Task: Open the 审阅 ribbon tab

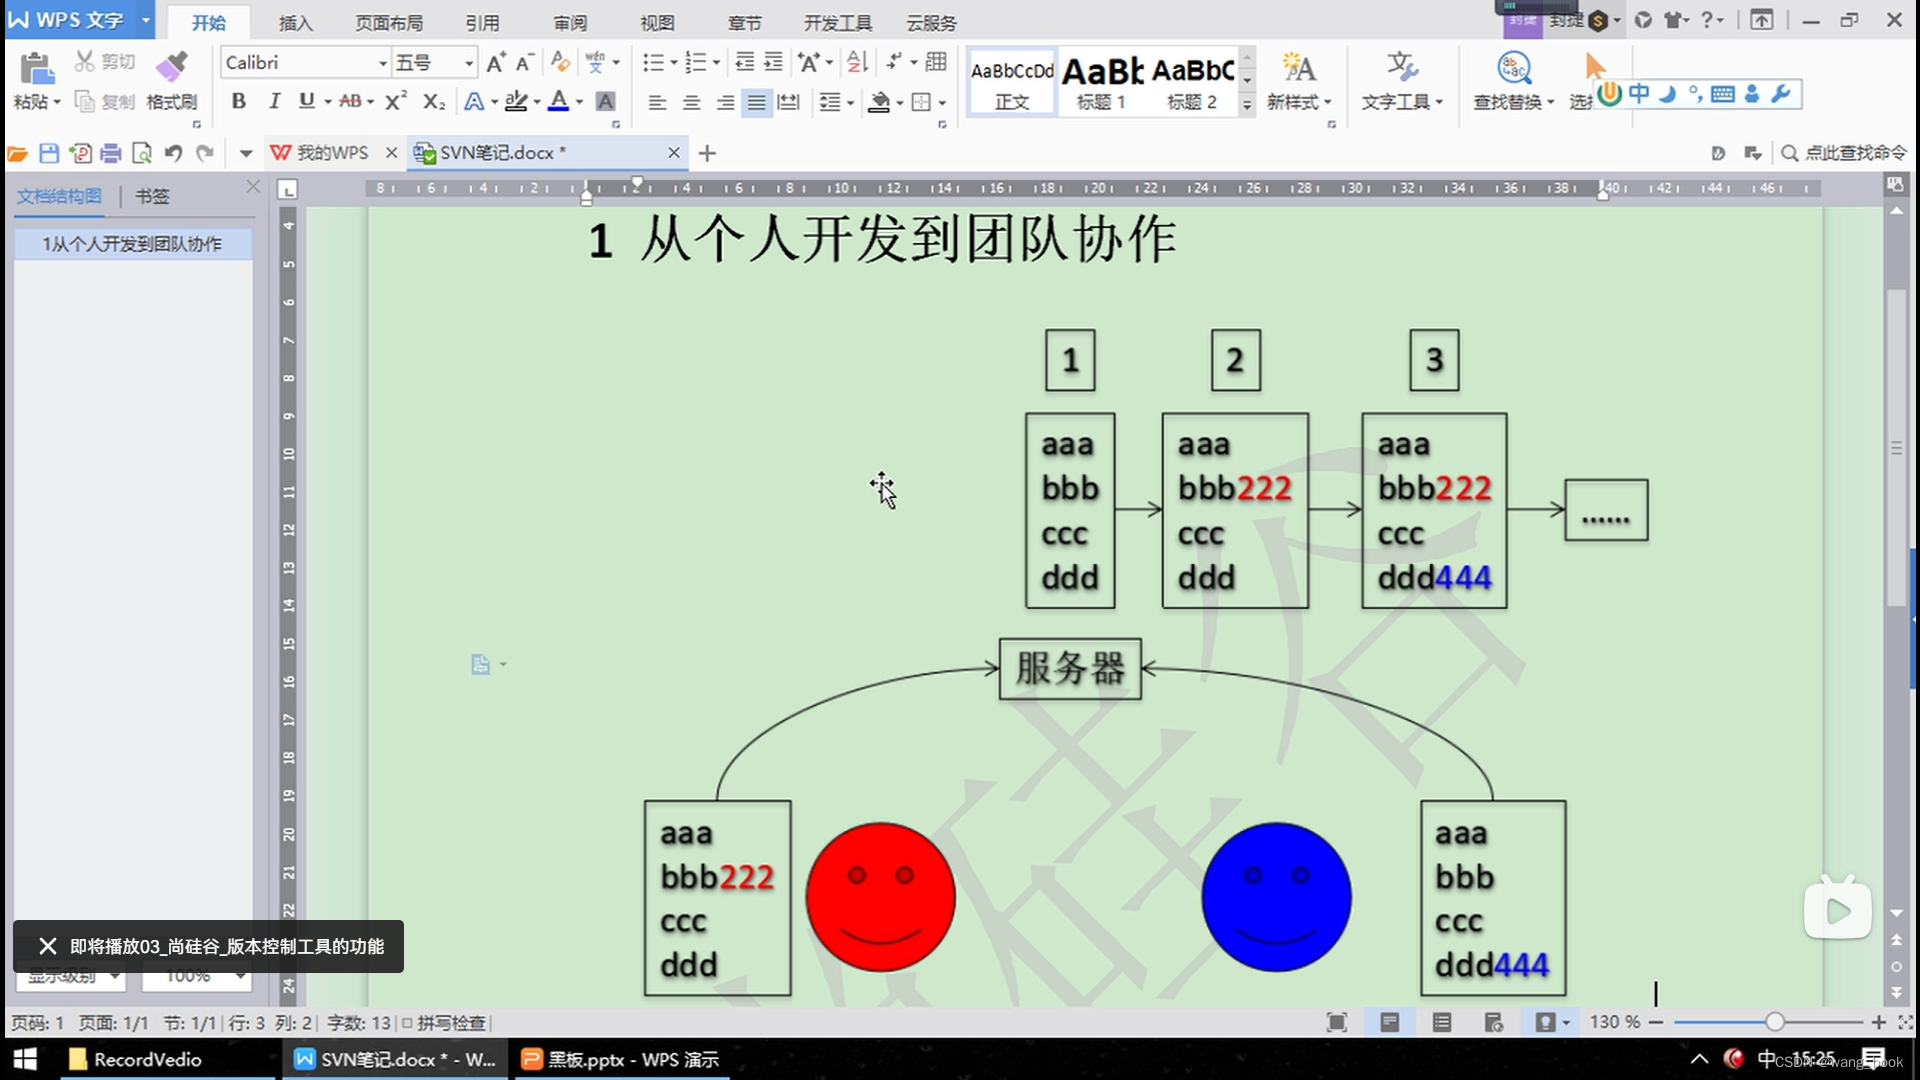Action: pos(568,22)
